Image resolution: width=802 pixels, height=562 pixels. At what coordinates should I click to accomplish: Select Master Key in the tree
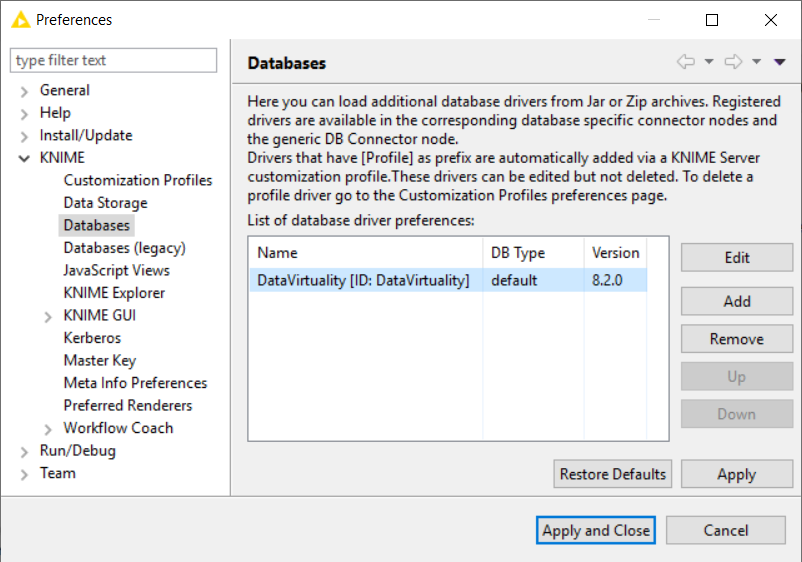[100, 361]
